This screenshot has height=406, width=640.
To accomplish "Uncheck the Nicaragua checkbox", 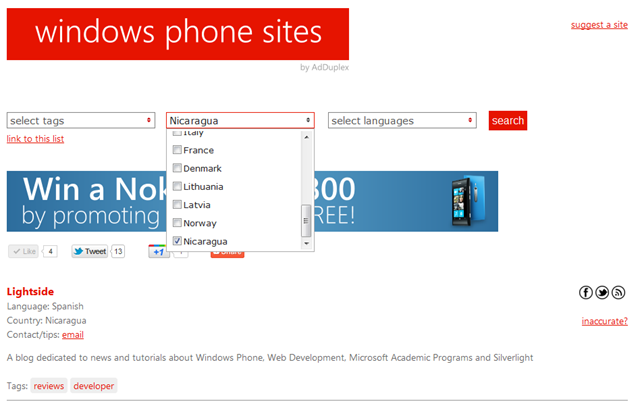I will point(177,241).
